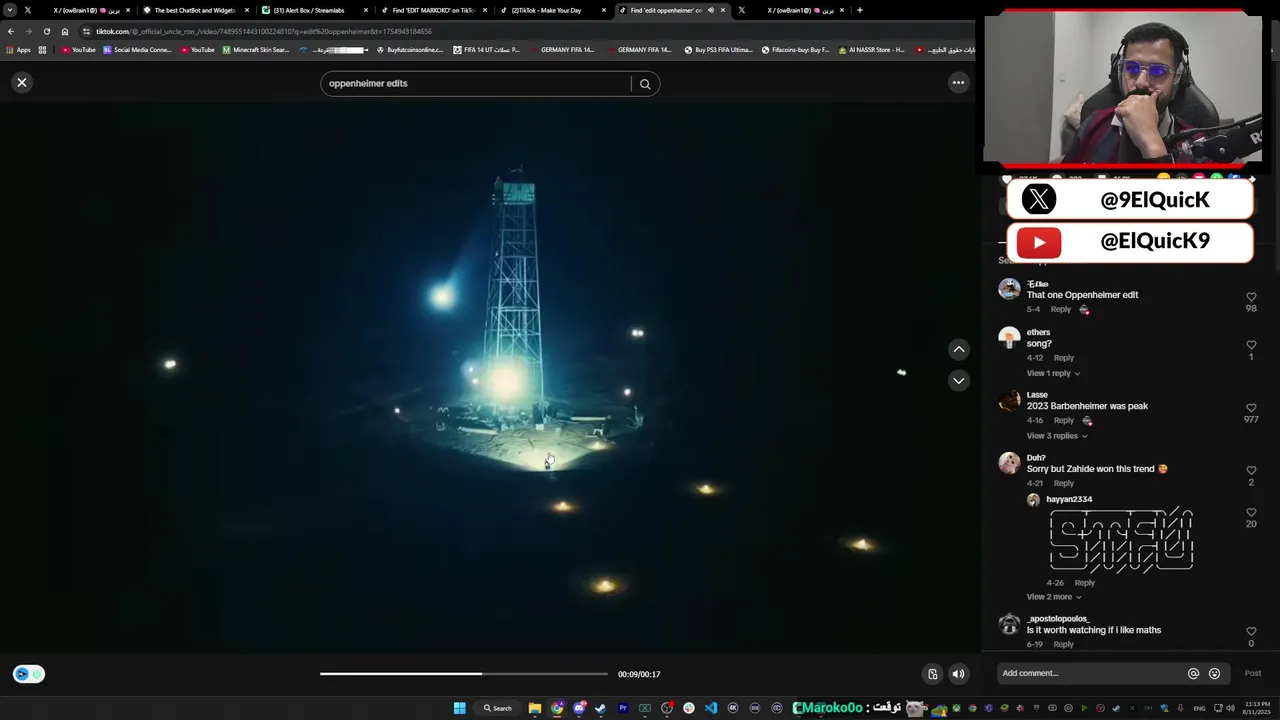Screen dimensions: 1280x720
Task: Switch to 'Find EDIT MARKOKO on TikTok' tab
Action: pos(433,10)
